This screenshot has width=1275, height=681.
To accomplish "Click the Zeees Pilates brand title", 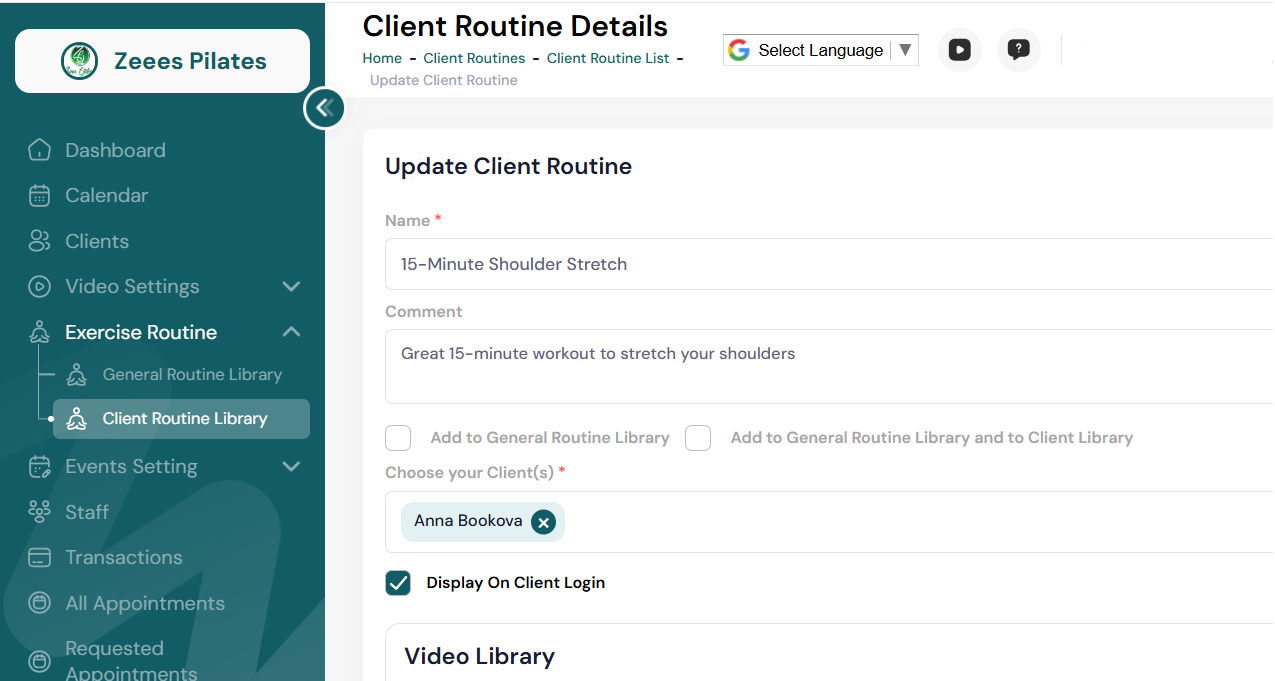I will click(x=190, y=61).
